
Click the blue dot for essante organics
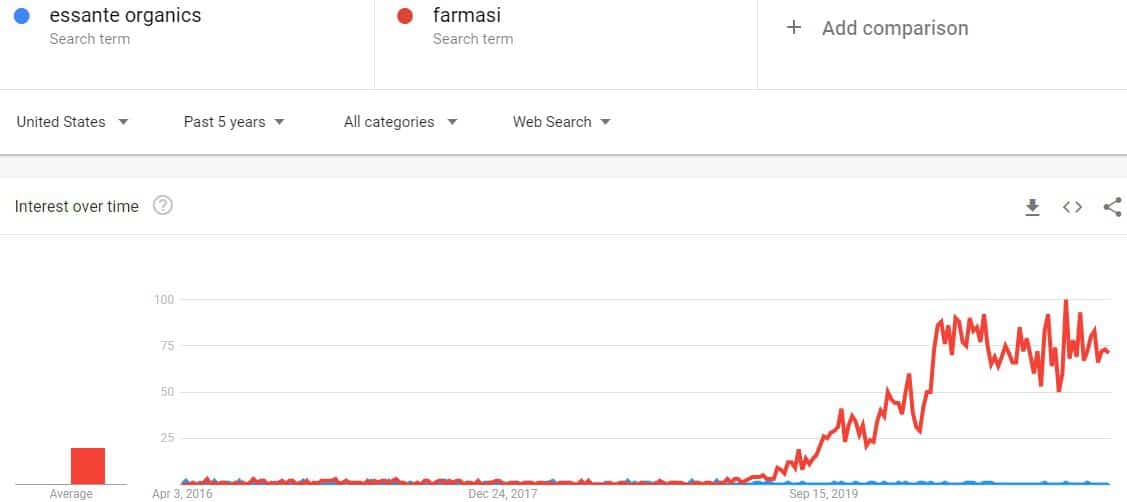click(22, 15)
